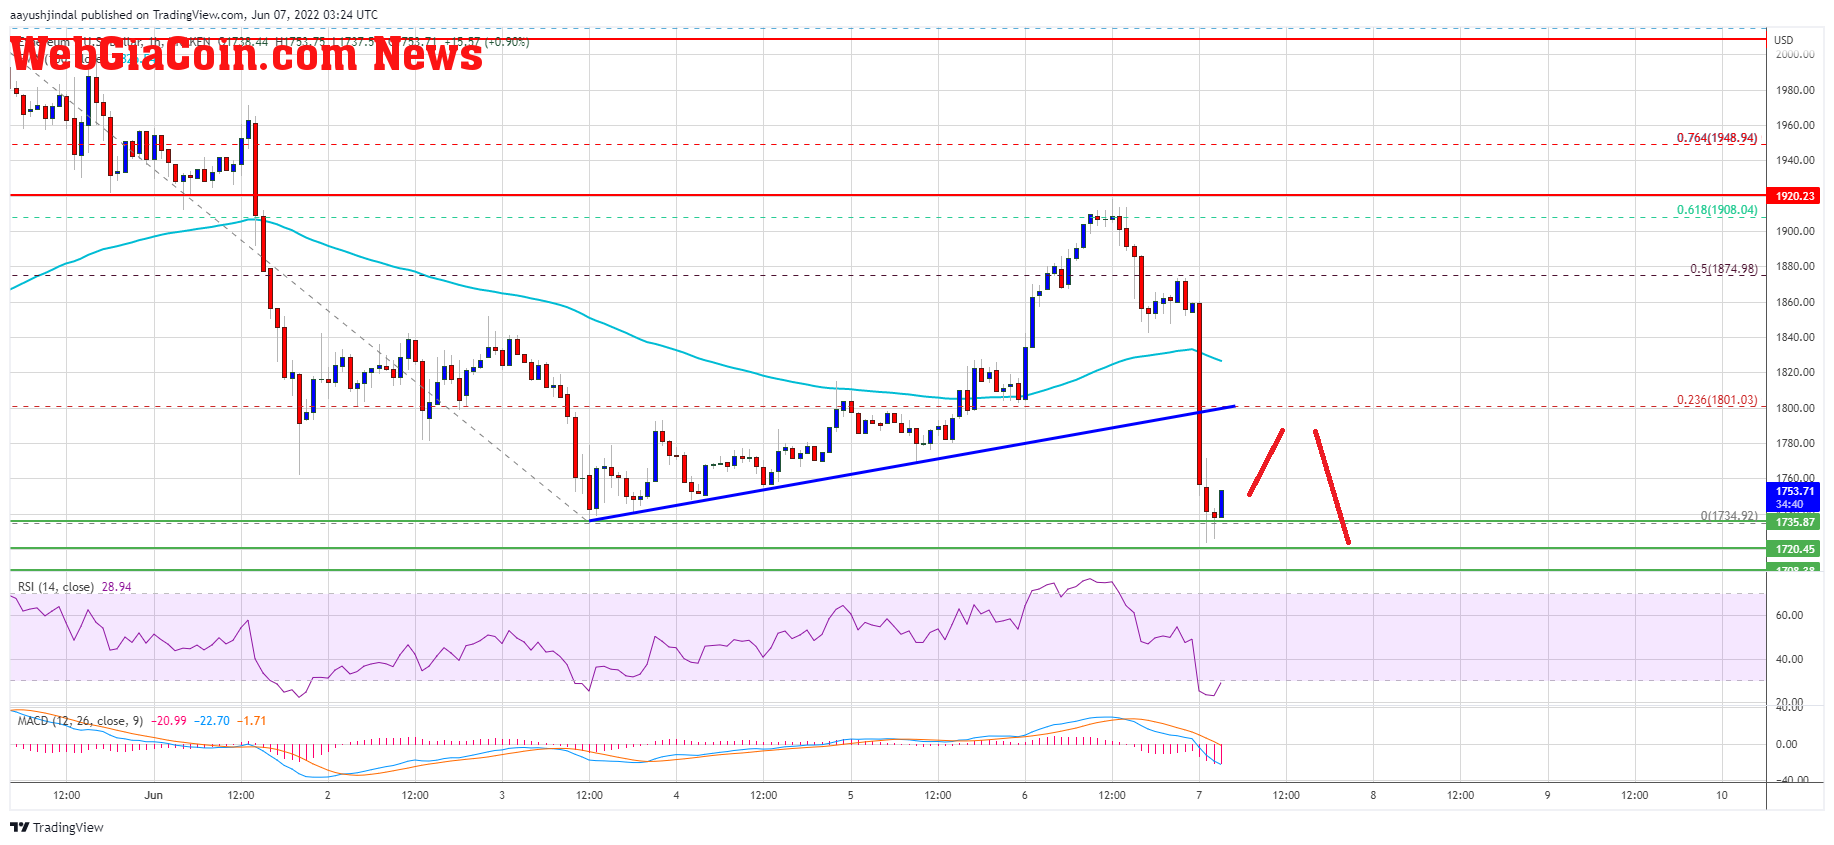
Task: Click the author publication header text
Action: pyautogui.click(x=194, y=14)
